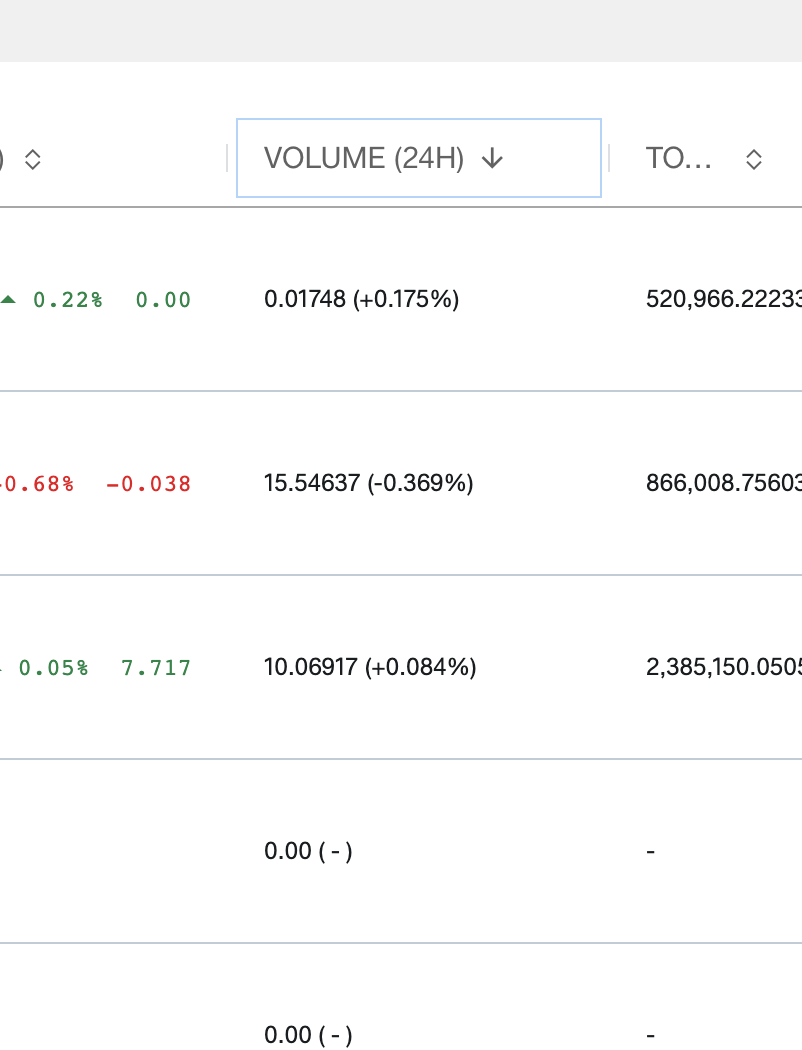Click the green 7.717 change amount
Viewport: 802px width, 1050px height.
tap(156, 668)
